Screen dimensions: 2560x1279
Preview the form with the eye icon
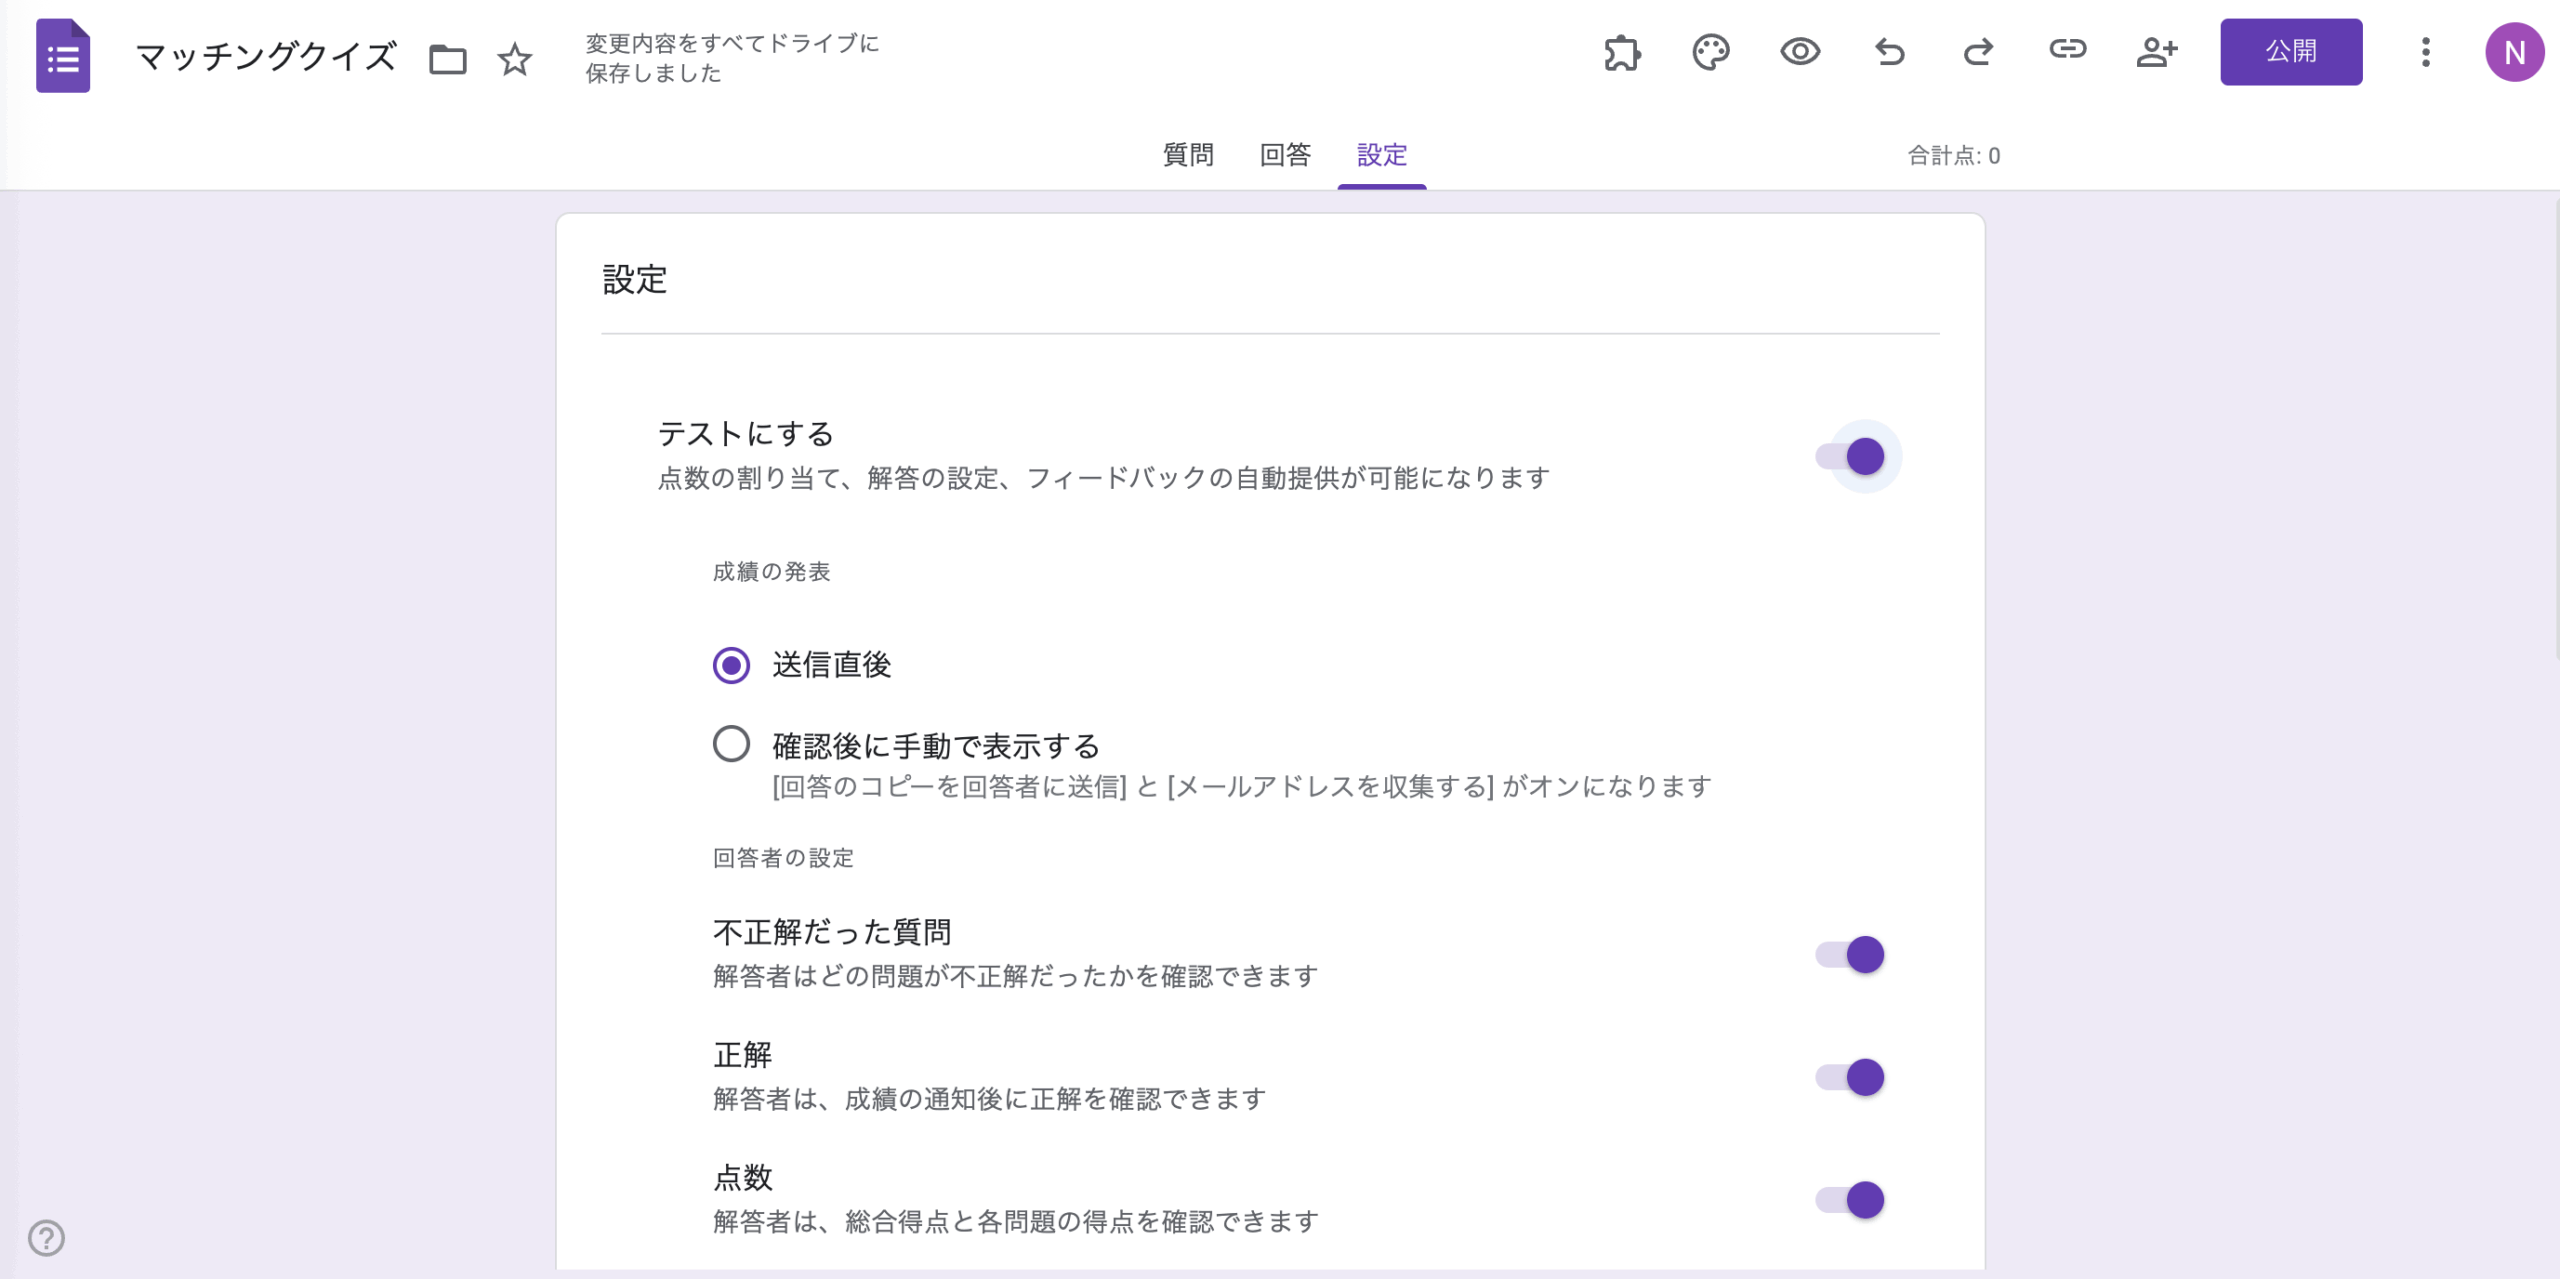[1800, 52]
